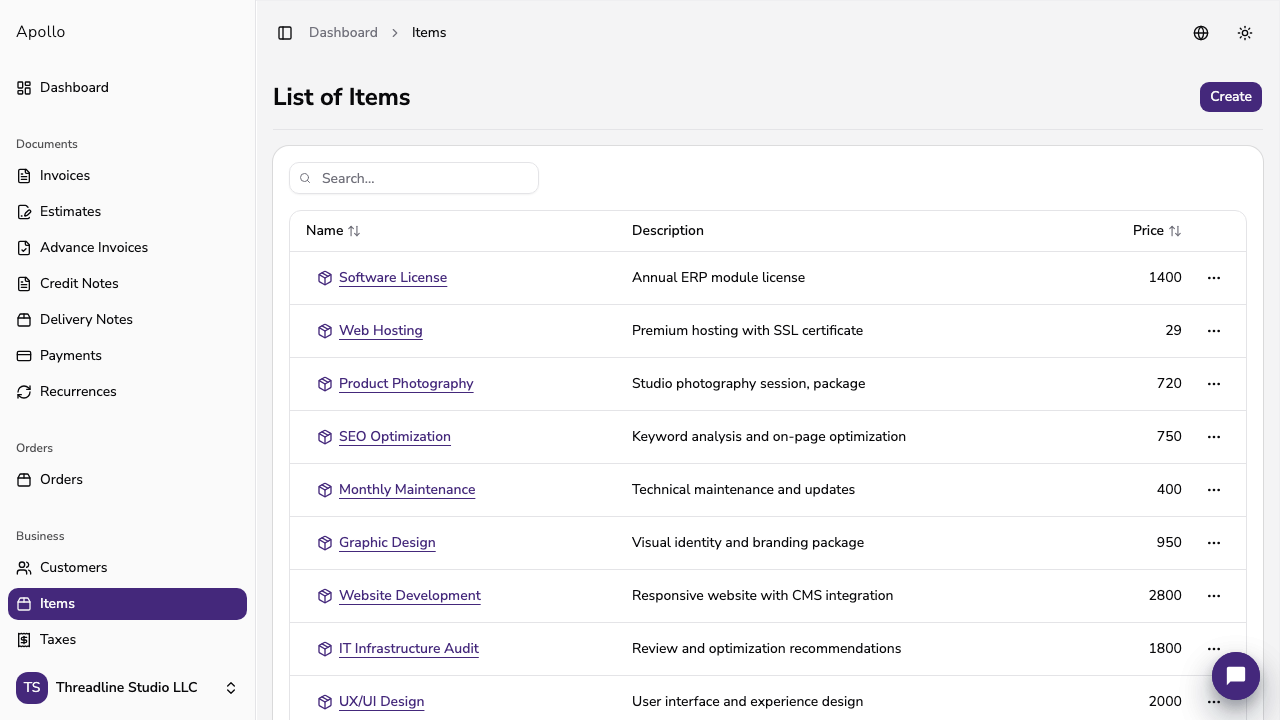Open actions menu for Product Photography row
Viewport: 1280px width, 720px height.
point(1214,384)
